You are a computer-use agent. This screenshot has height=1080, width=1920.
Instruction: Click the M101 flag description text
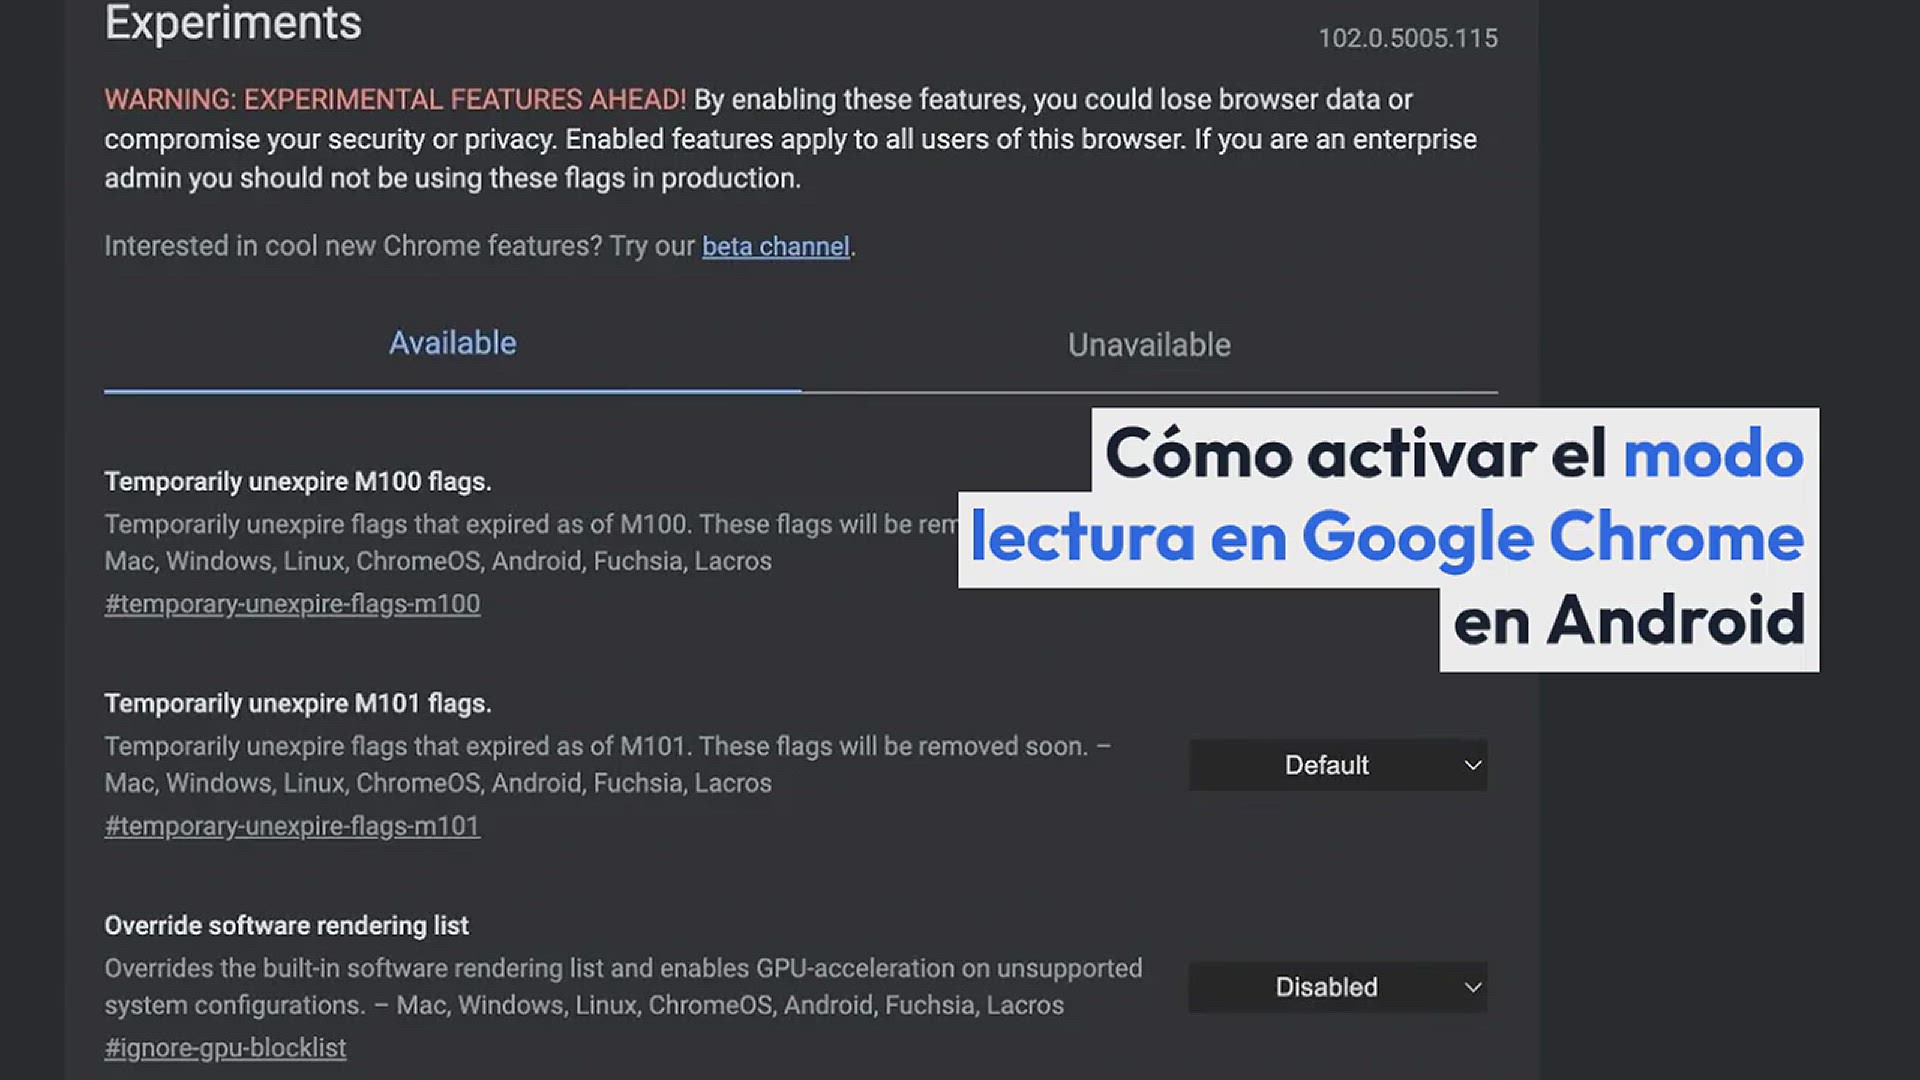tap(606, 765)
